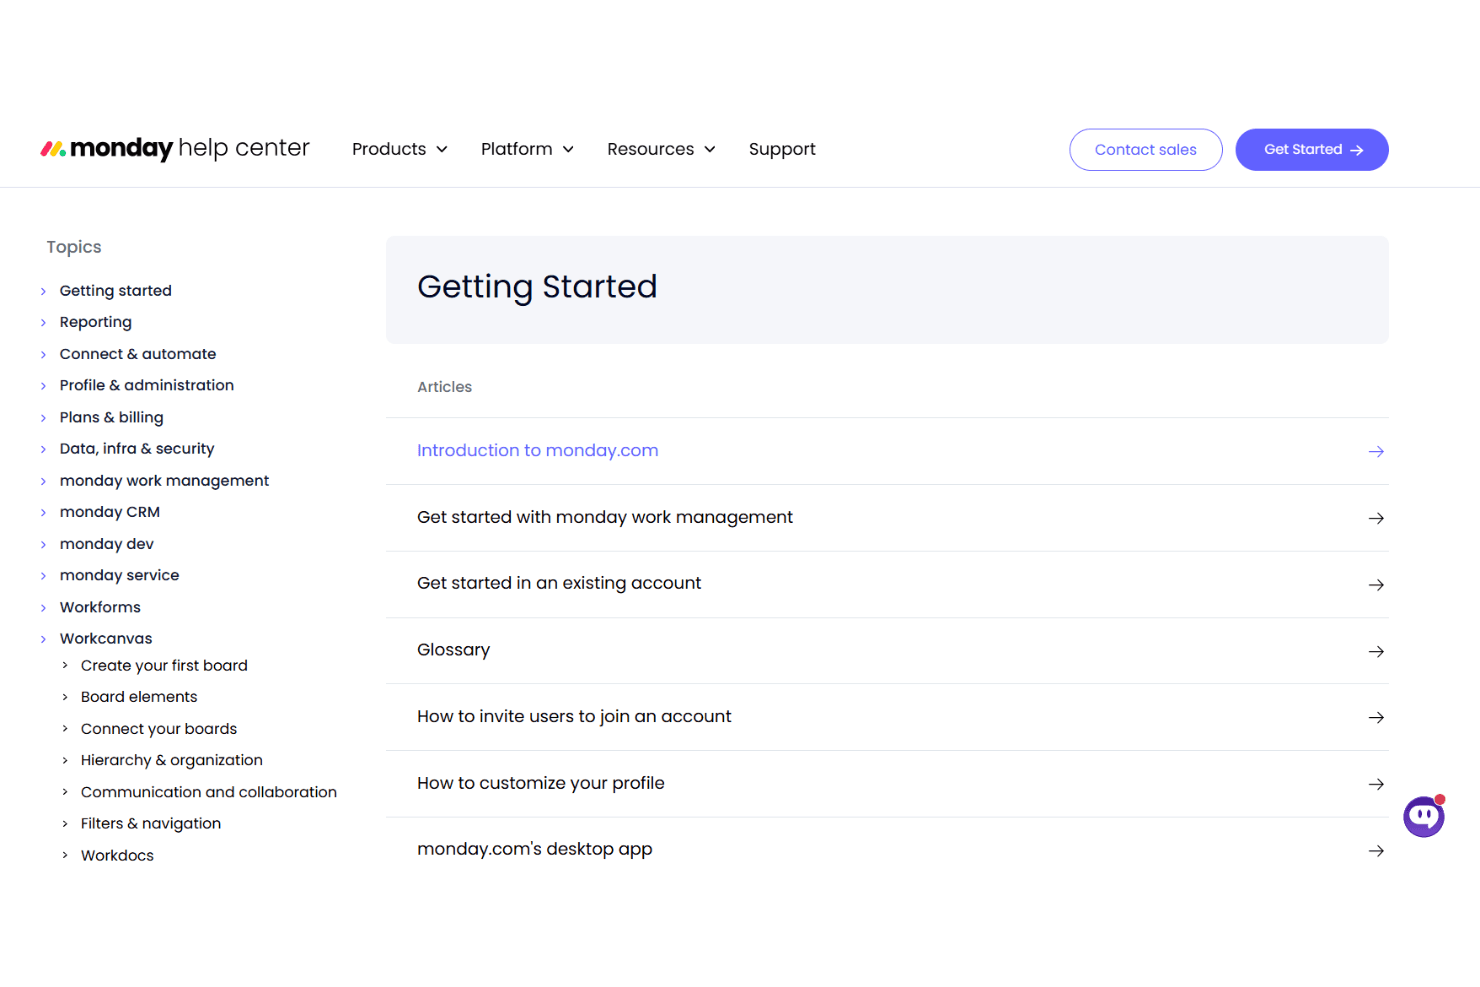Open the Products dropdown menu
1480x987 pixels.
(400, 149)
